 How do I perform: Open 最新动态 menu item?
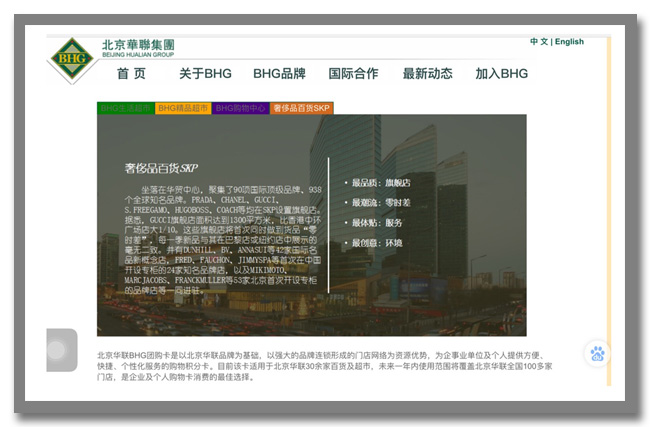click(x=428, y=74)
